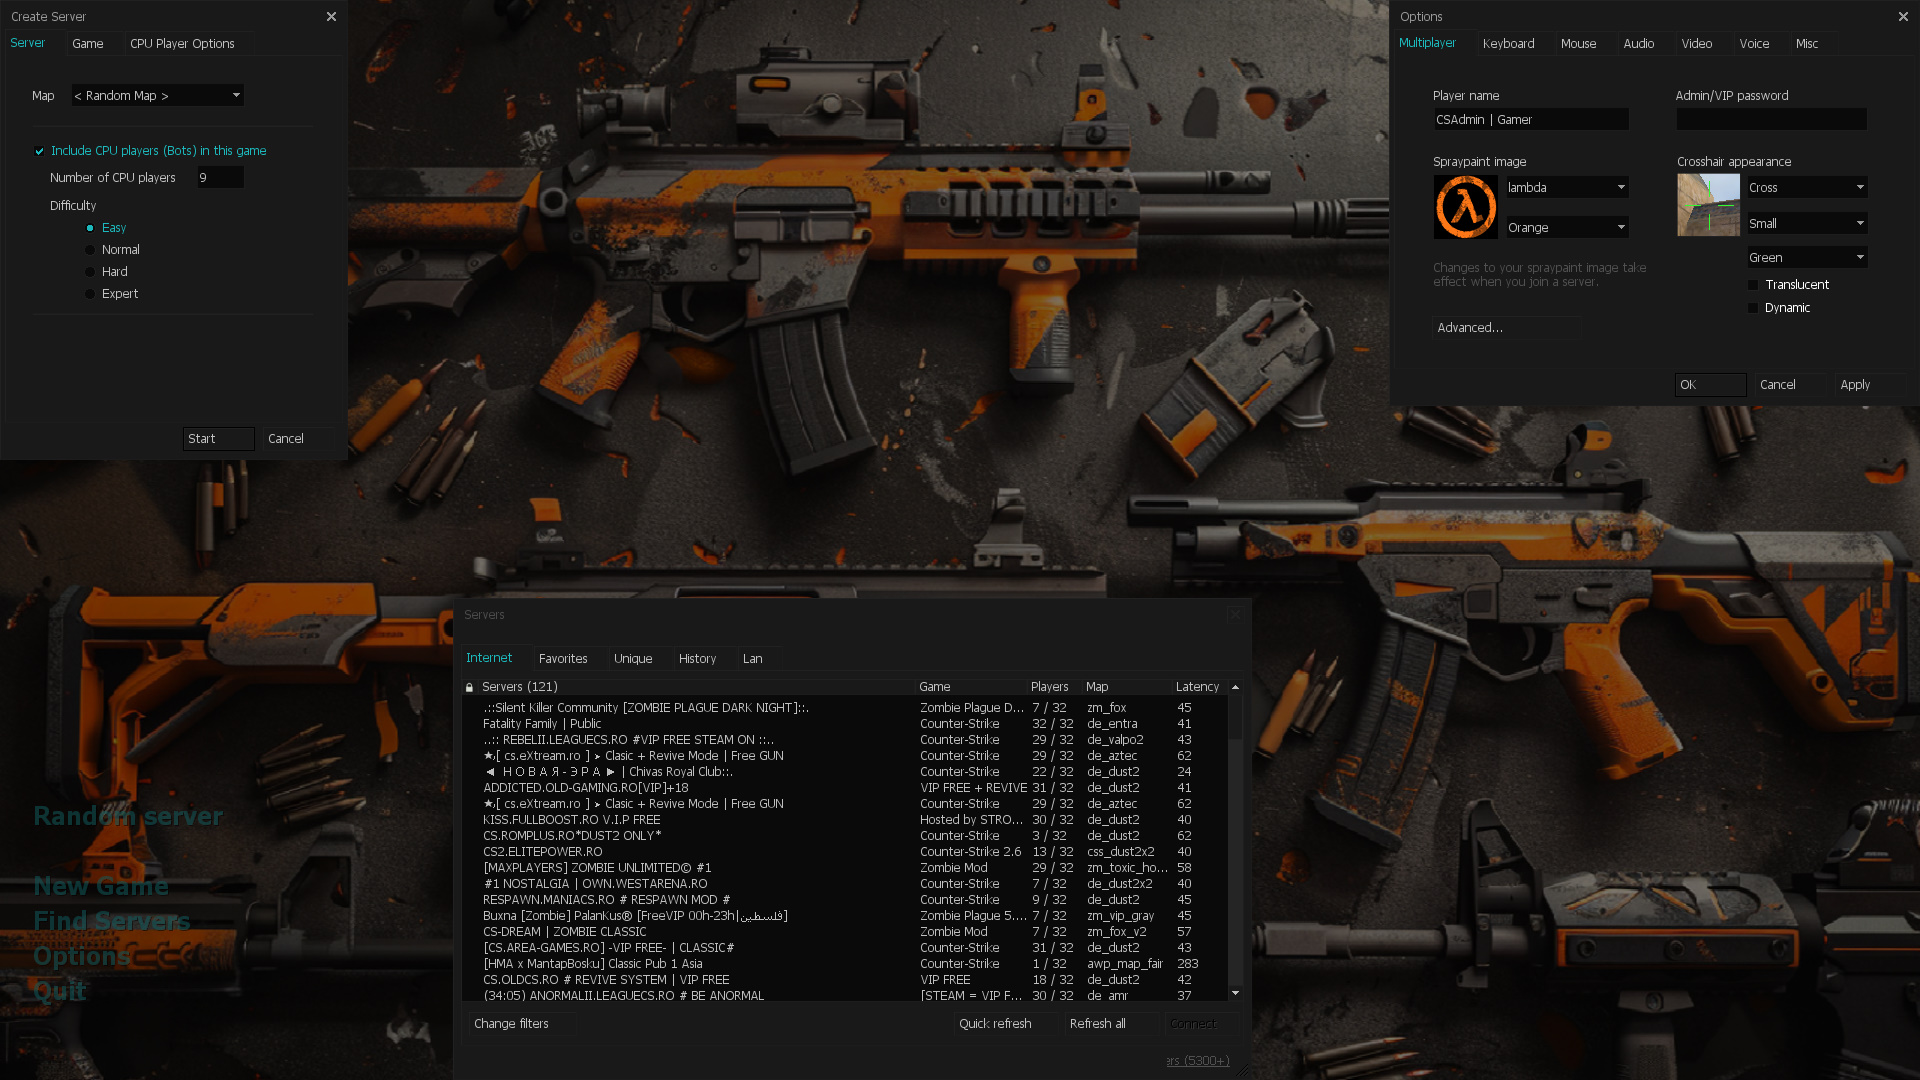
Task: Select 'CS2.ELITEPOWER.RO' server row
Action: pos(845,852)
